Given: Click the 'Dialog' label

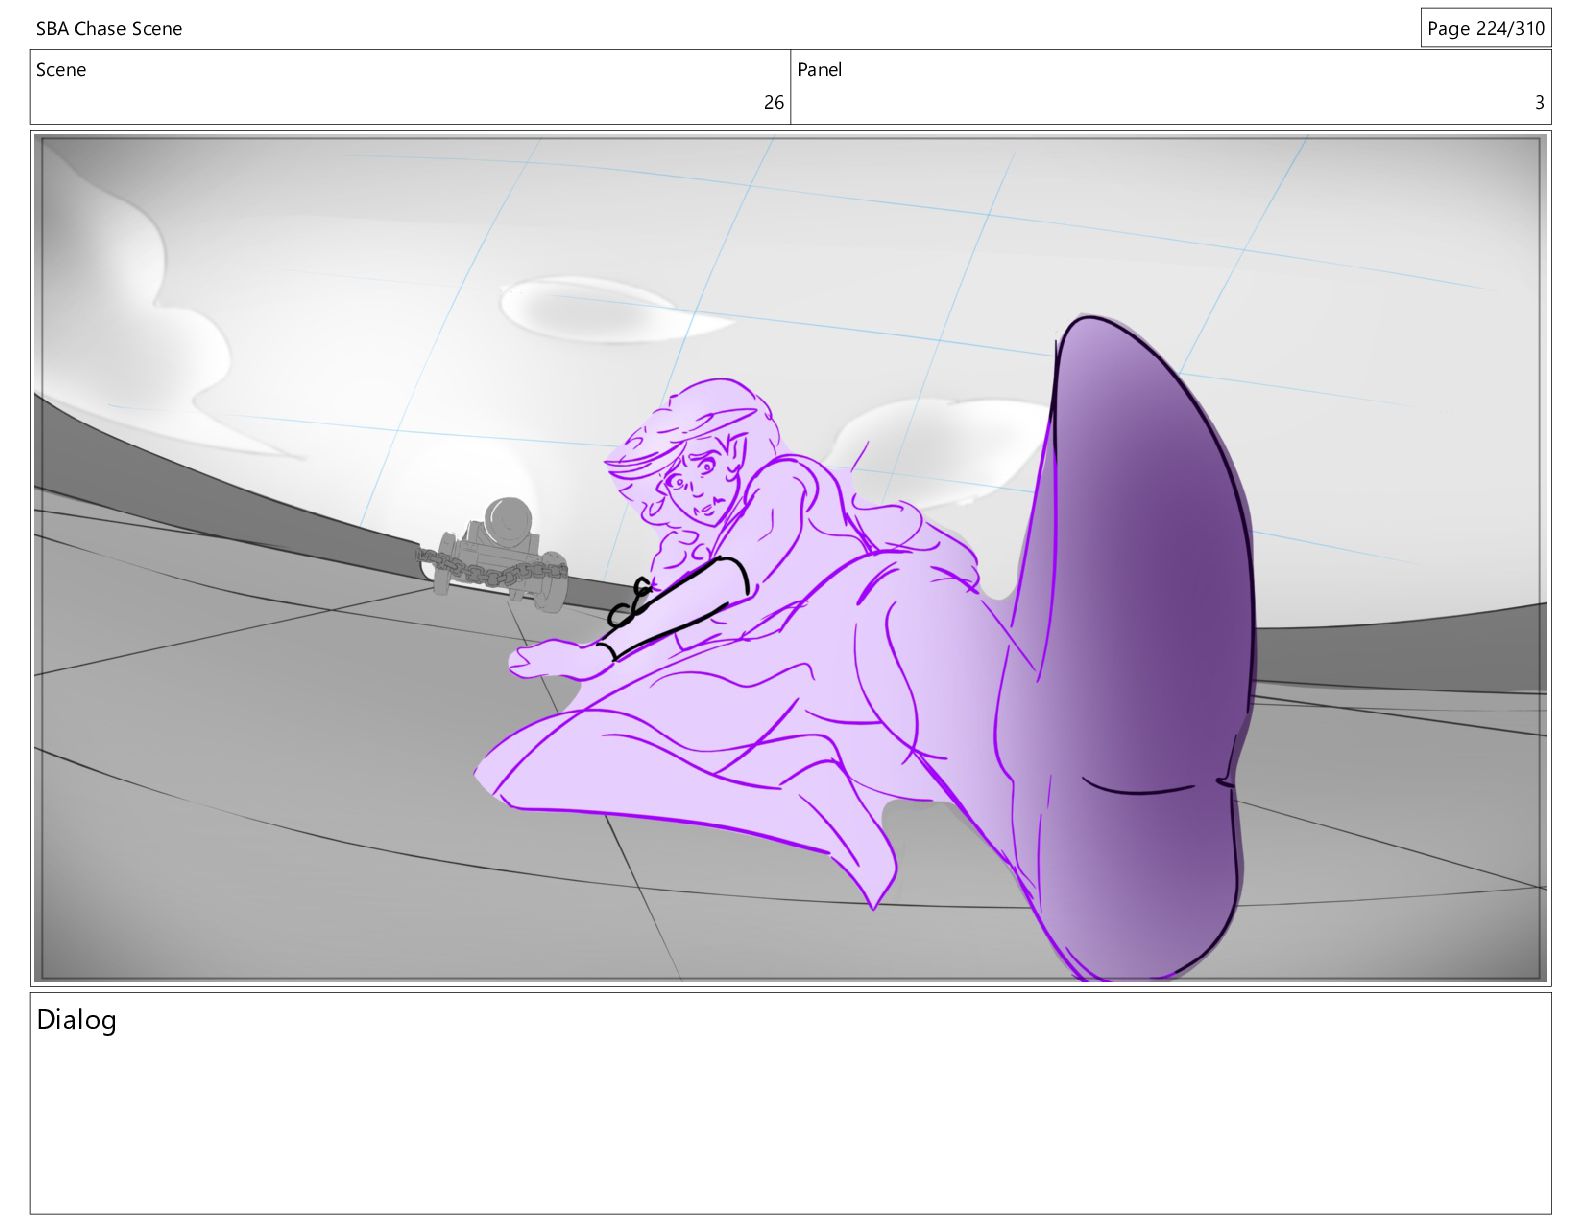Looking at the screenshot, I should click(x=77, y=1020).
